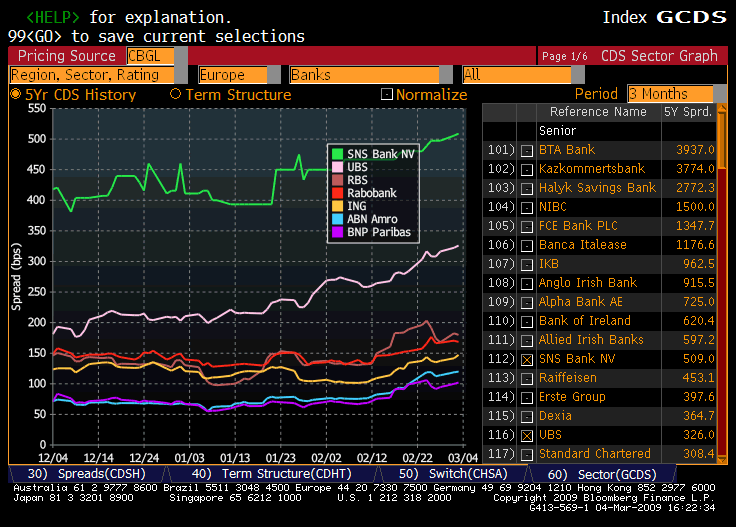Click the scrollbar up arrow of bank list
Screen dimensions: 736x527
tap(722, 108)
